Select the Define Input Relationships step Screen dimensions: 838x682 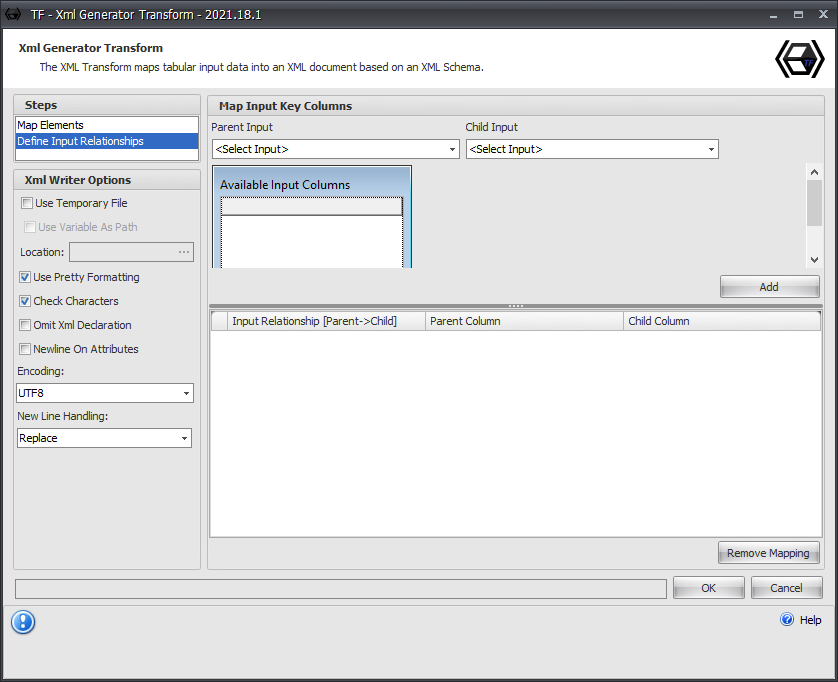(x=80, y=141)
